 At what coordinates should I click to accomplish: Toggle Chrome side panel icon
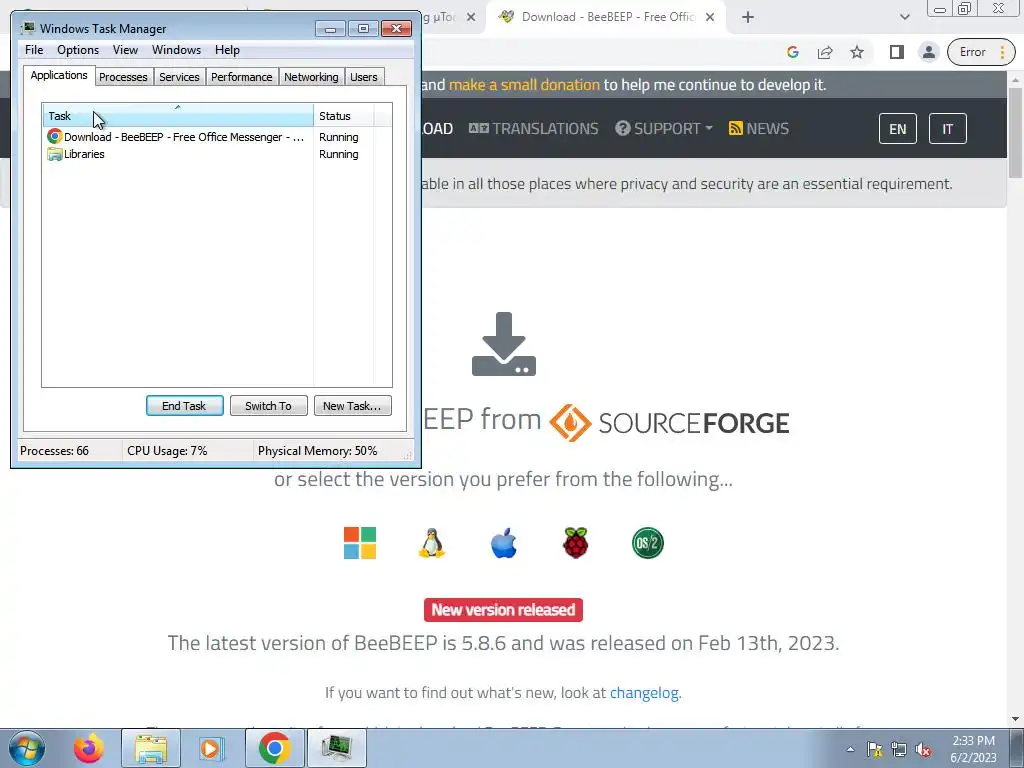coord(897,52)
